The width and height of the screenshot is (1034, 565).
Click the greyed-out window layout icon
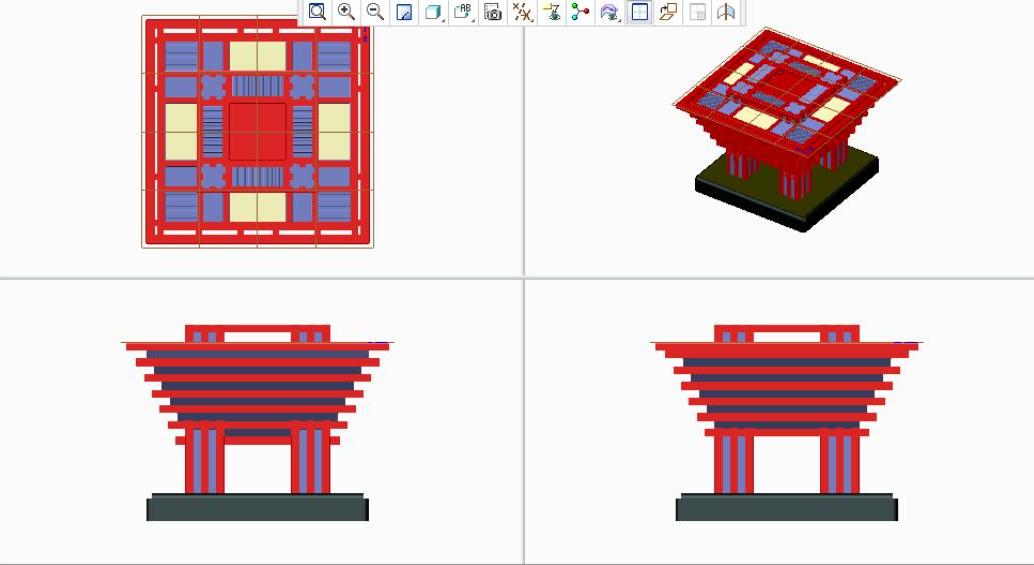coord(697,12)
